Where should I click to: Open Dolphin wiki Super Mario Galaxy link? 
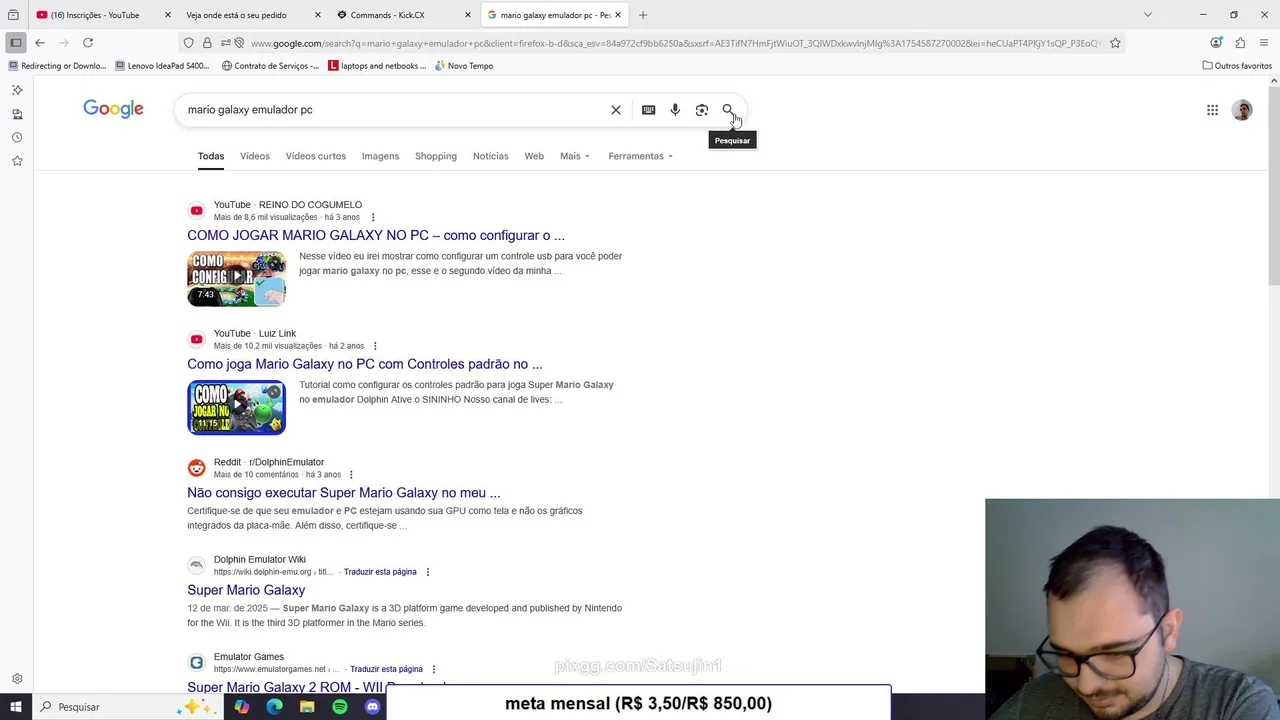pyautogui.click(x=246, y=590)
